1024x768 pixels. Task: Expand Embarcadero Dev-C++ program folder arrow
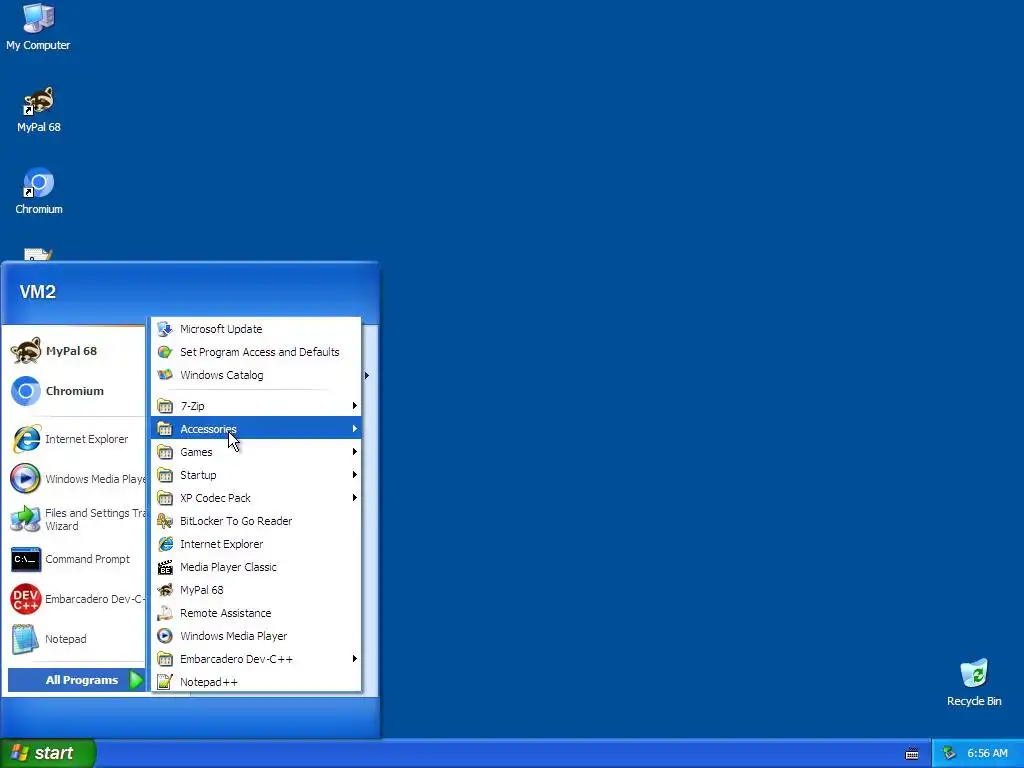click(x=355, y=658)
